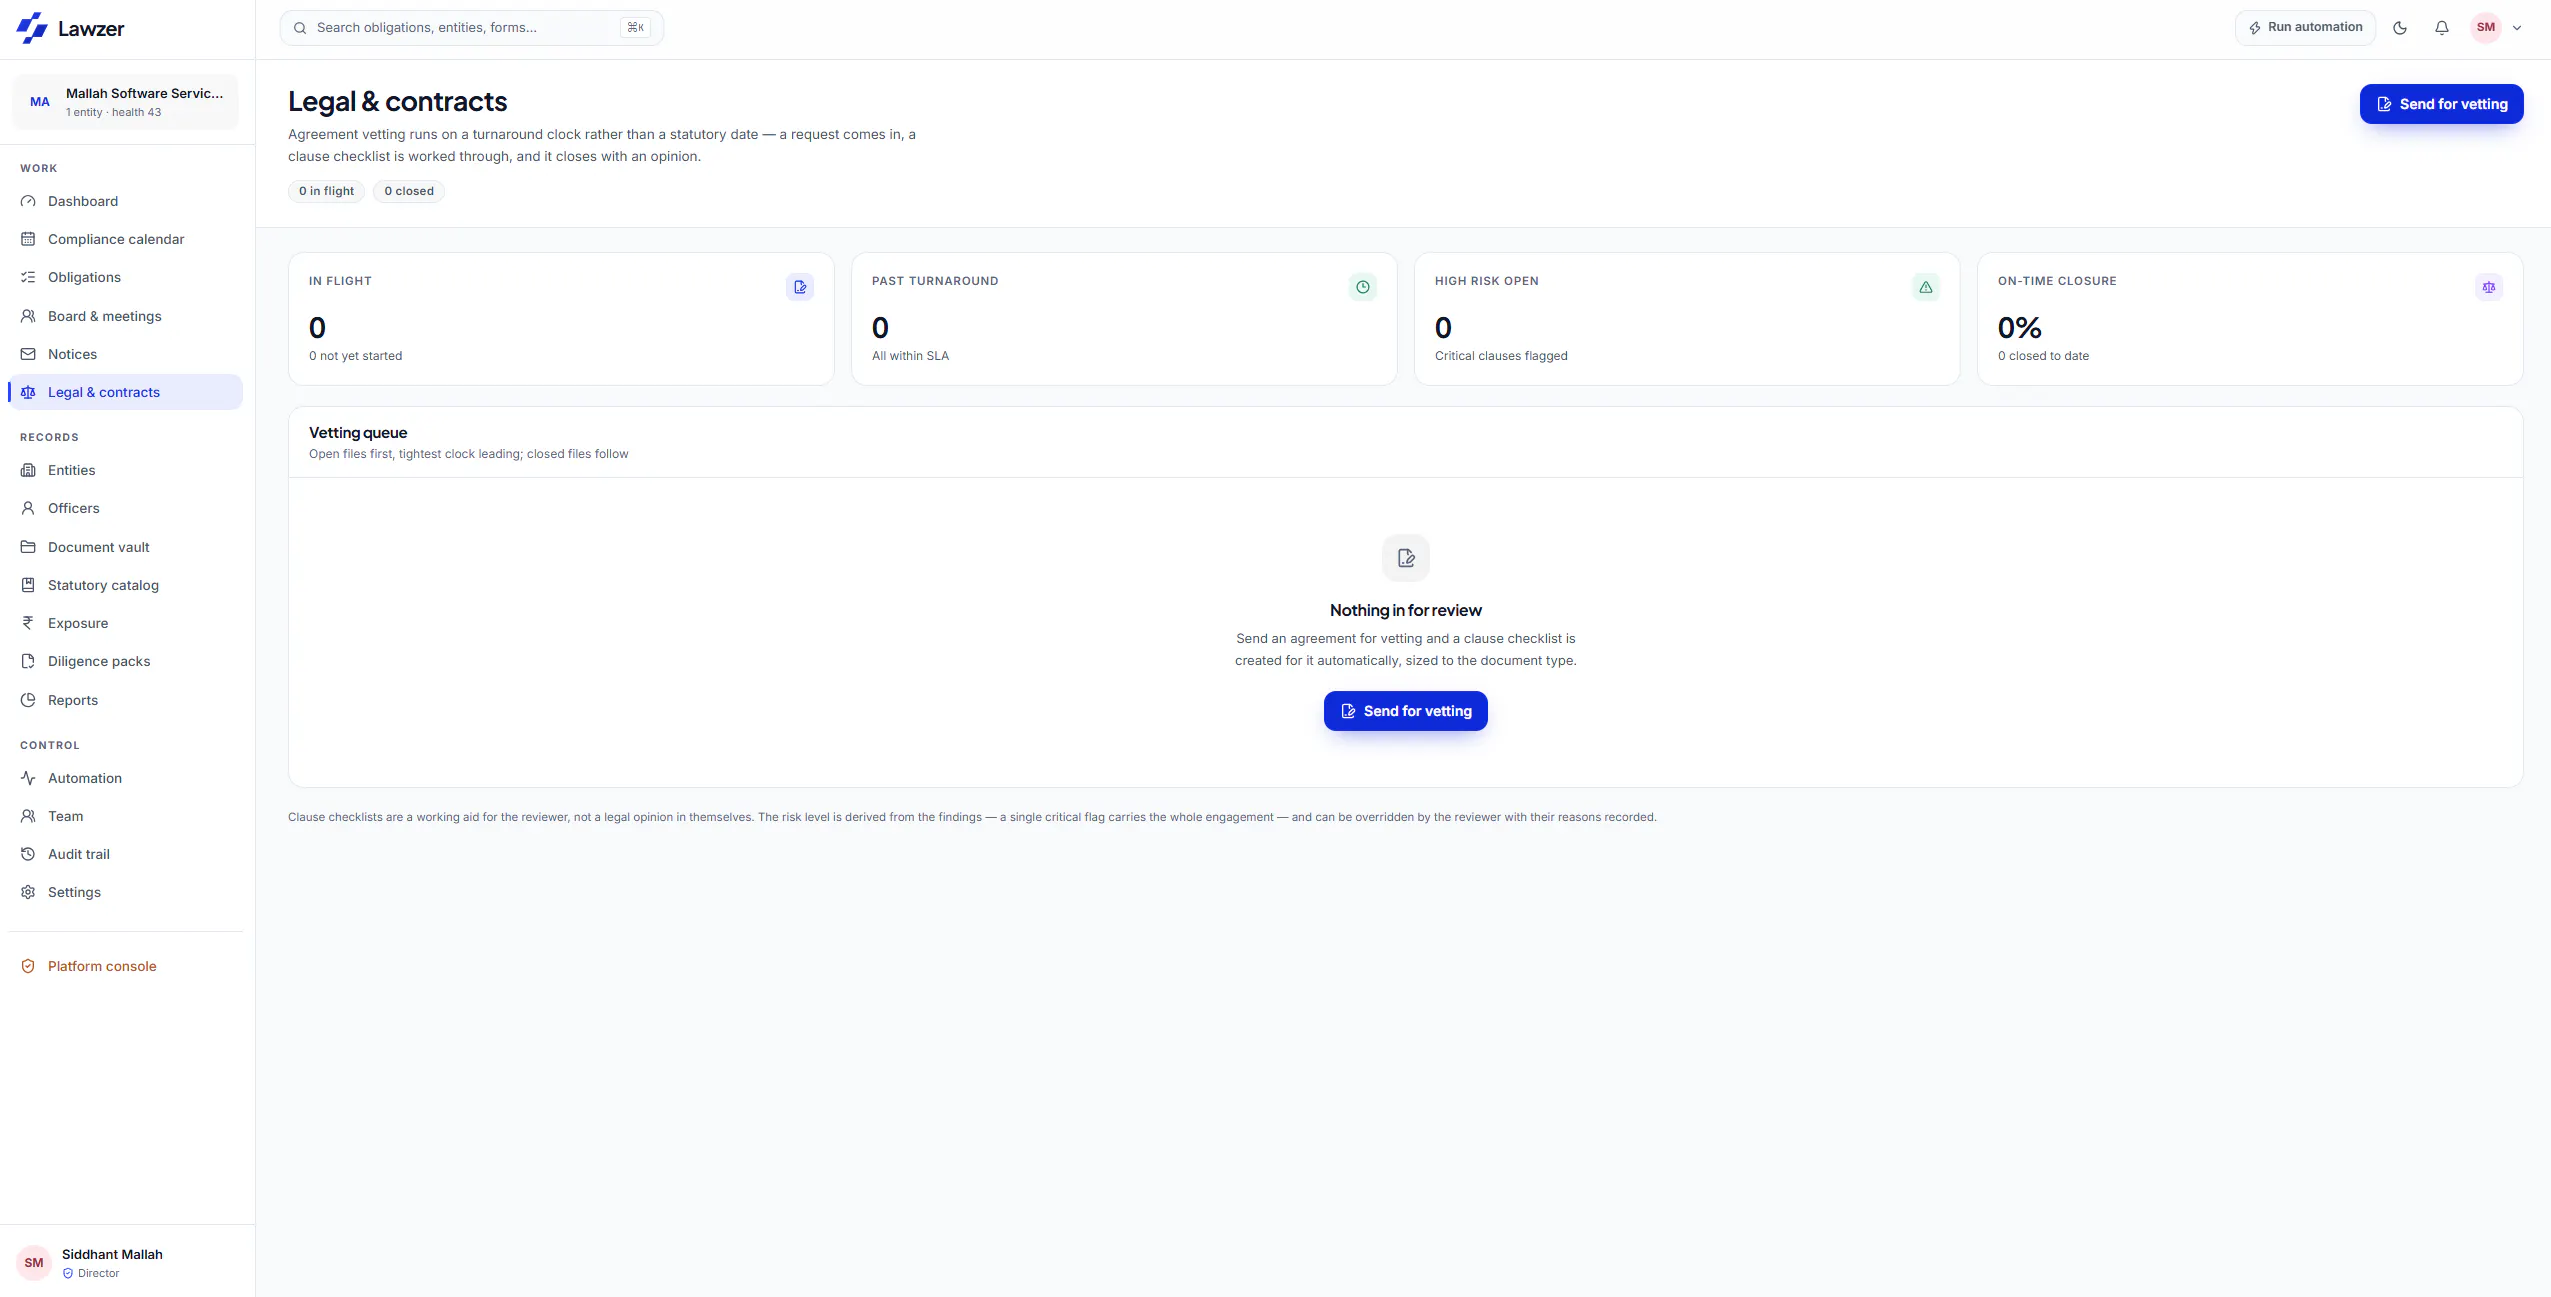Open the Platform console link
The width and height of the screenshot is (2551, 1297).
pyautogui.click(x=125, y=966)
